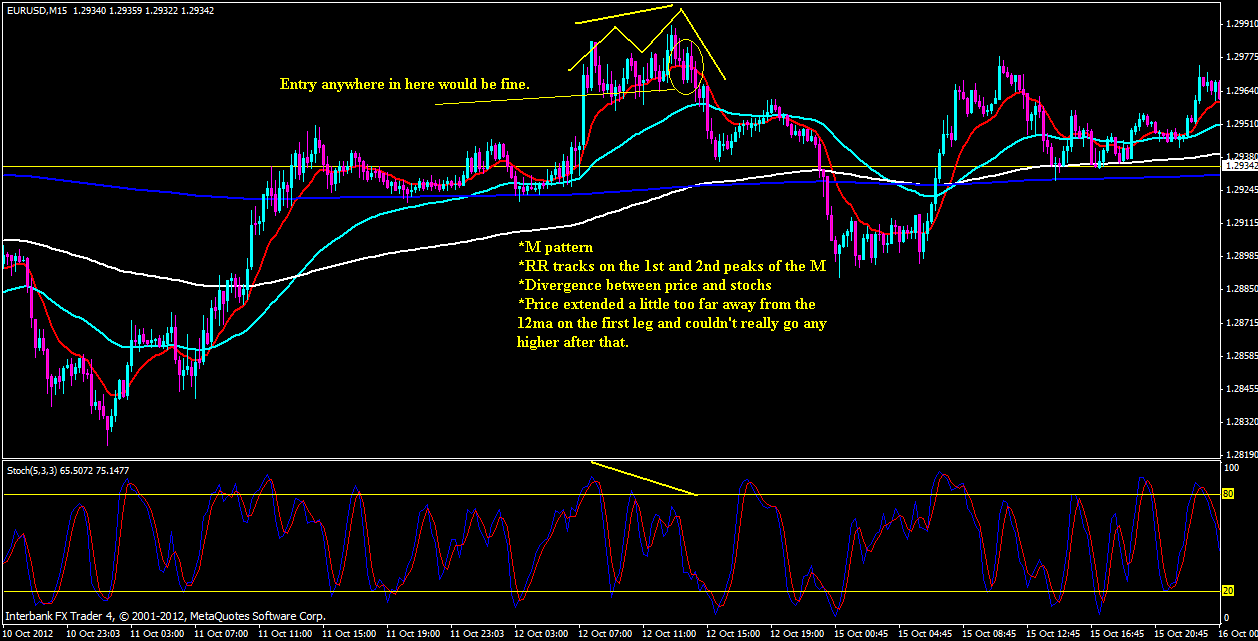Select the yellow 80 stochastic level tag
Viewport: 1258px width, 641px height.
pos(1229,494)
